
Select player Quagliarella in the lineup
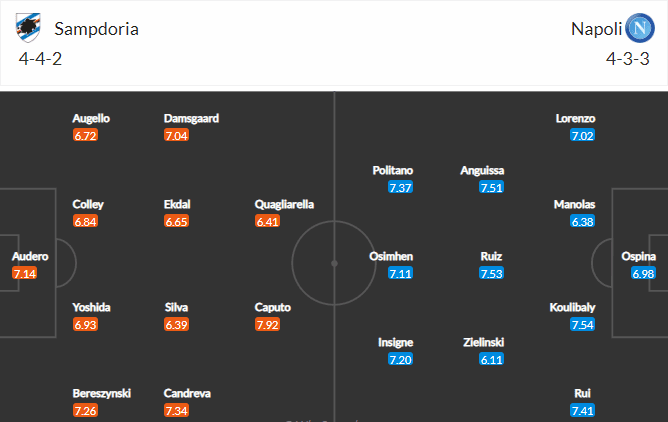pyautogui.click(x=284, y=204)
